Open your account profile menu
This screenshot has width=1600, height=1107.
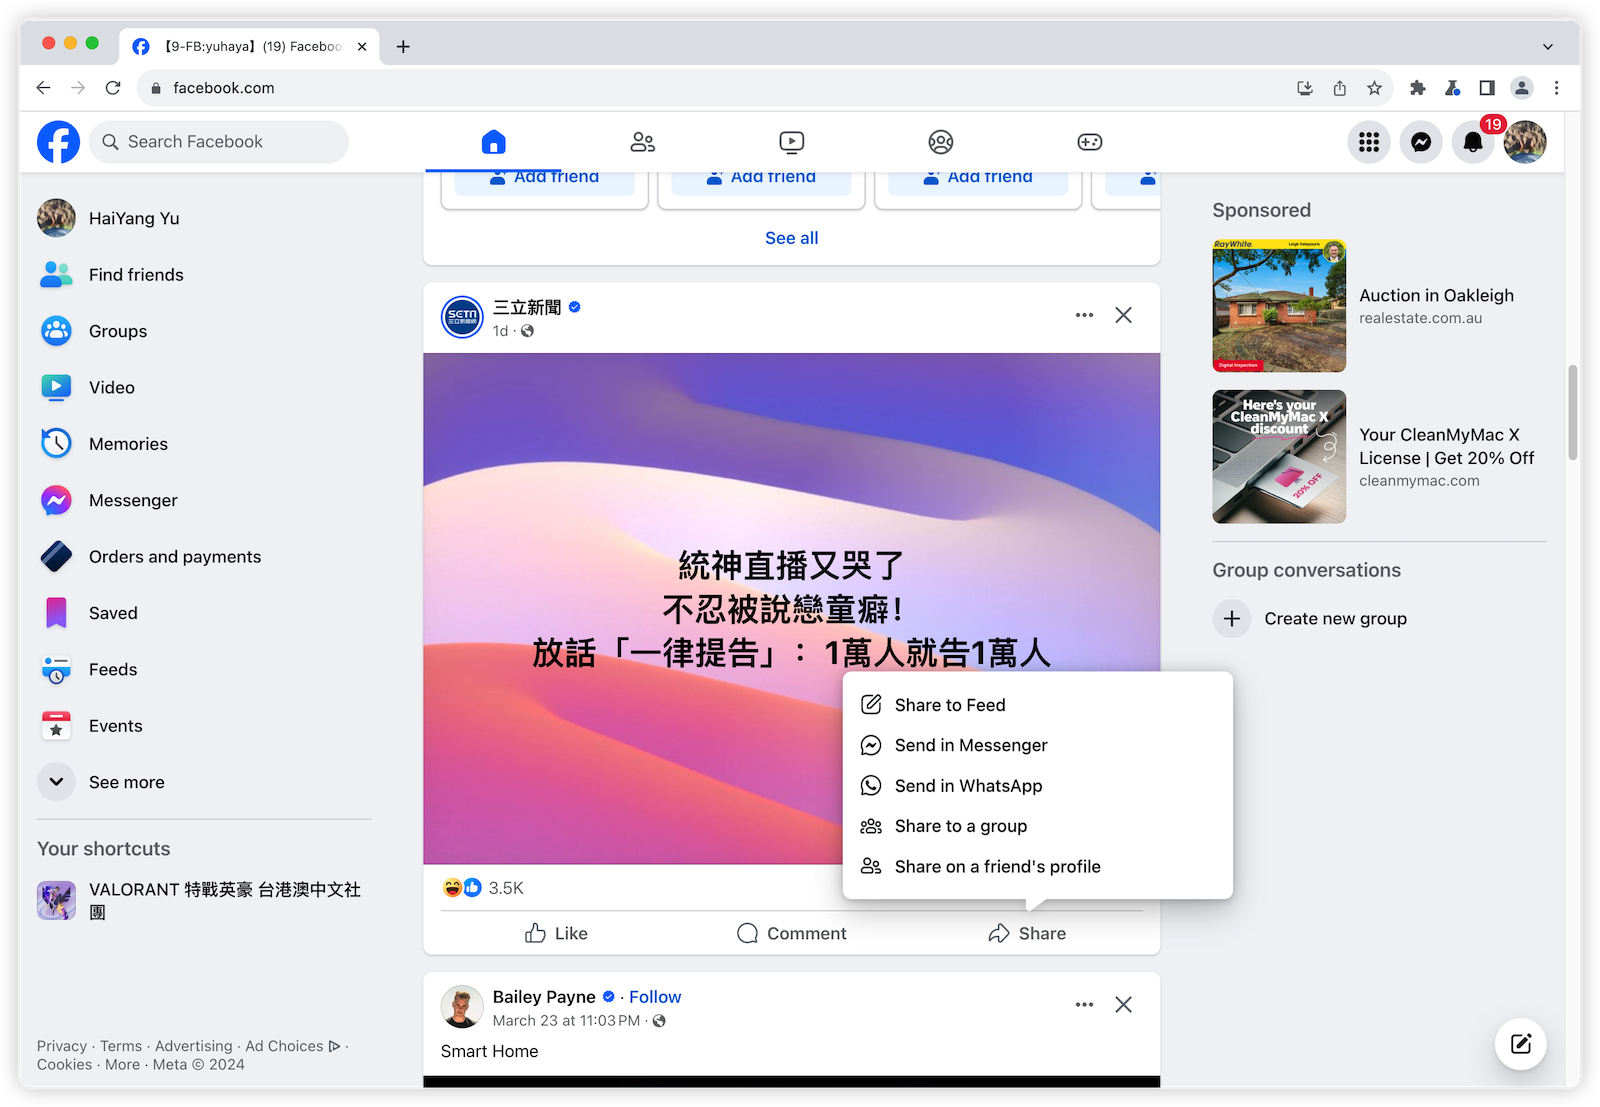coord(1524,142)
